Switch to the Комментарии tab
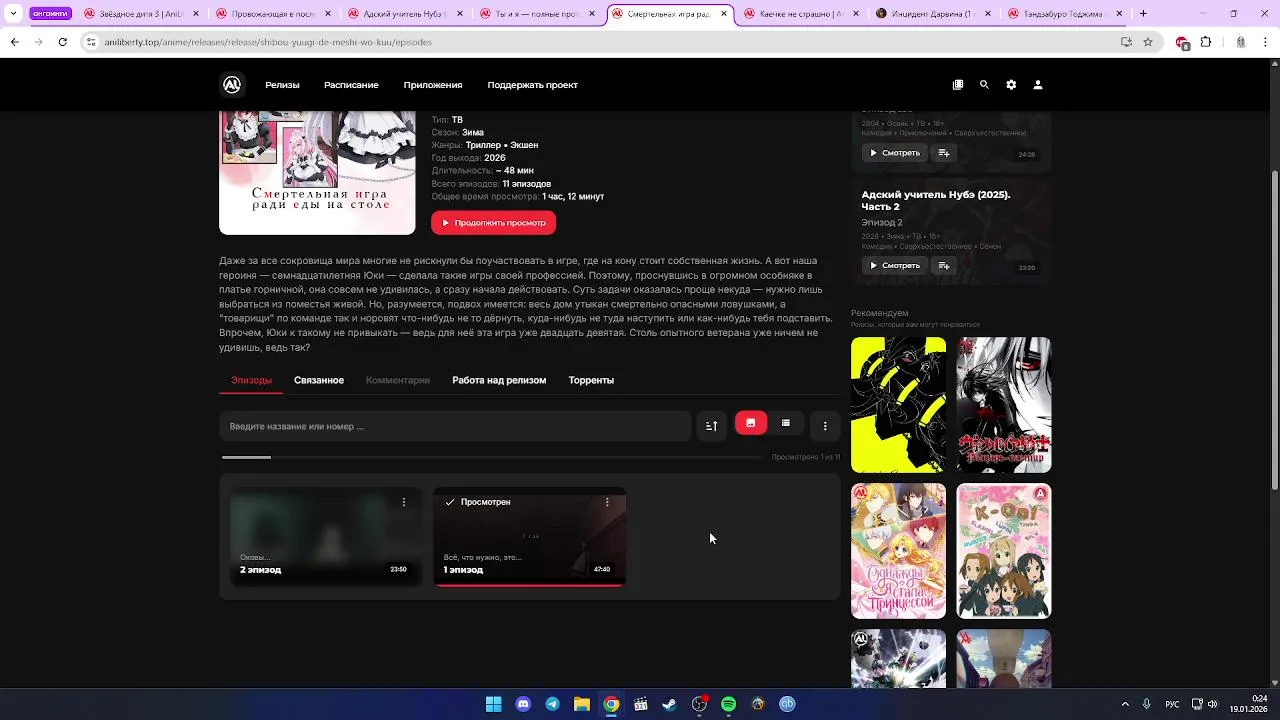1280x720 pixels. click(398, 380)
